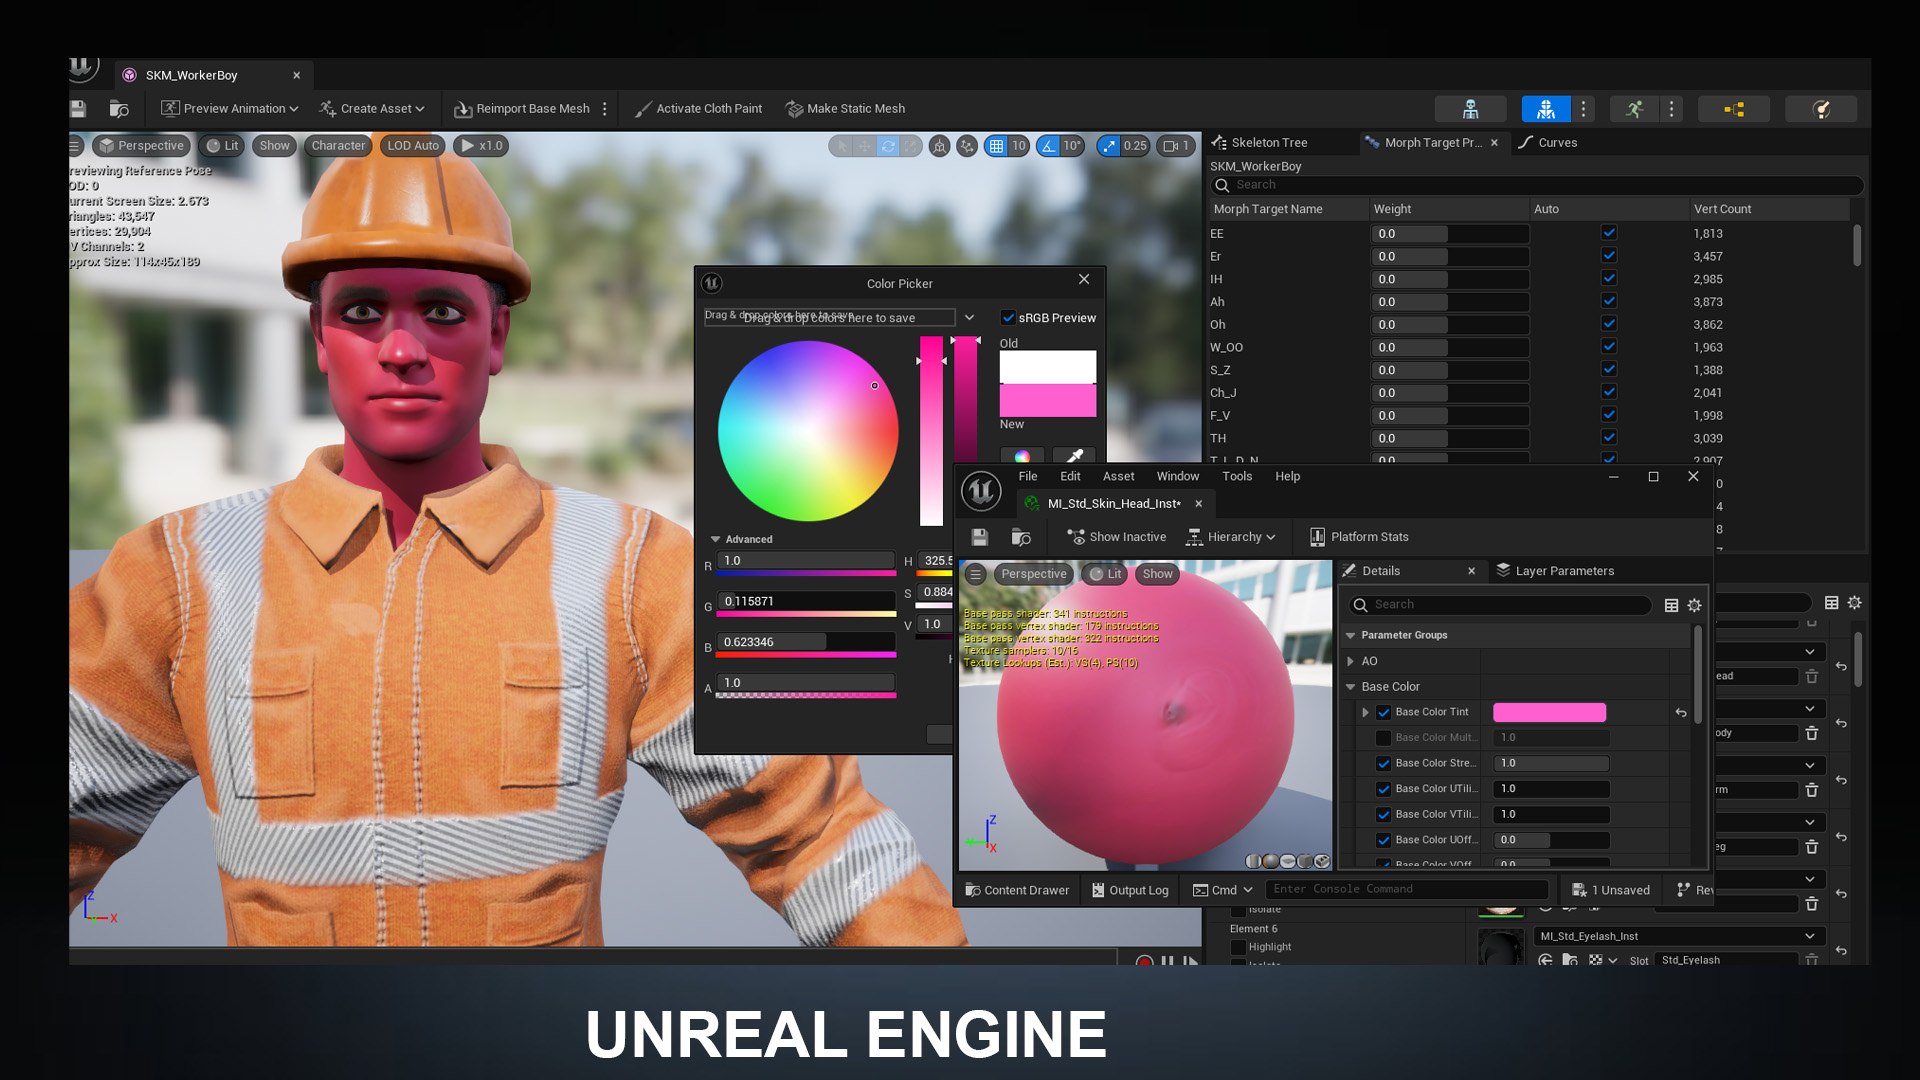The image size is (1920, 1080).
Task: Toggle rotation snap angle icon
Action: click(x=1048, y=146)
